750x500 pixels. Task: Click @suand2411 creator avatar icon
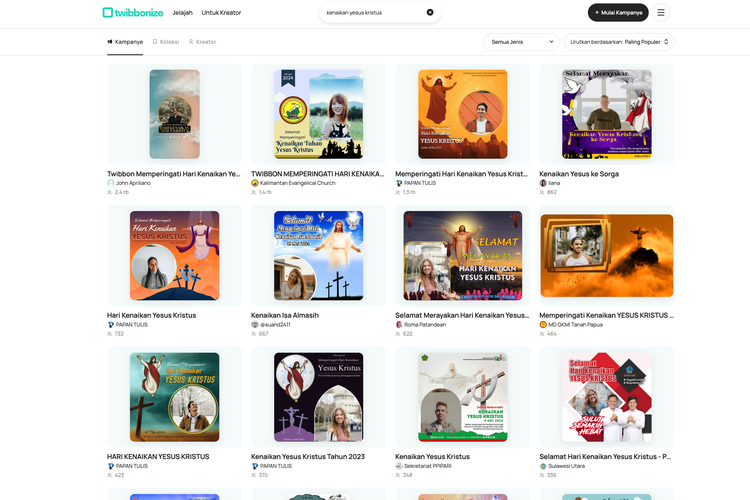[254, 324]
